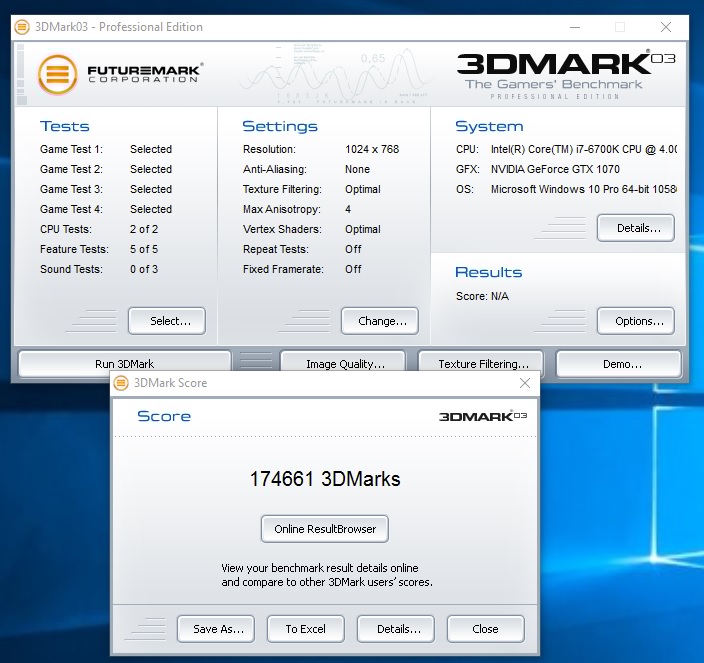Click the Anti-Aliasing value None
The width and height of the screenshot is (704, 663).
point(357,169)
